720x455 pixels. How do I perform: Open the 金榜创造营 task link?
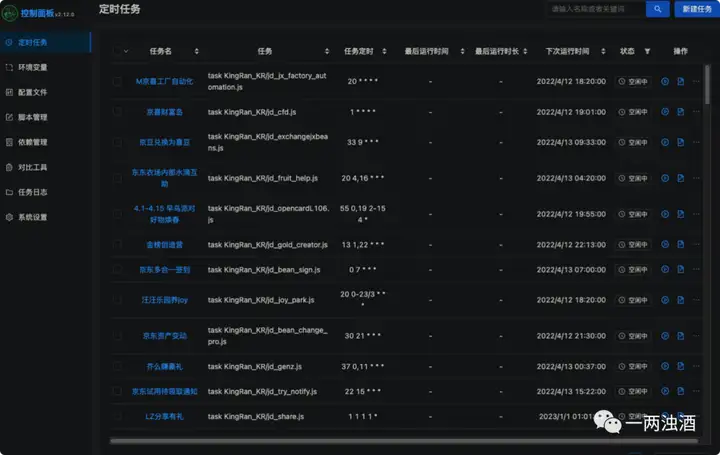164,244
